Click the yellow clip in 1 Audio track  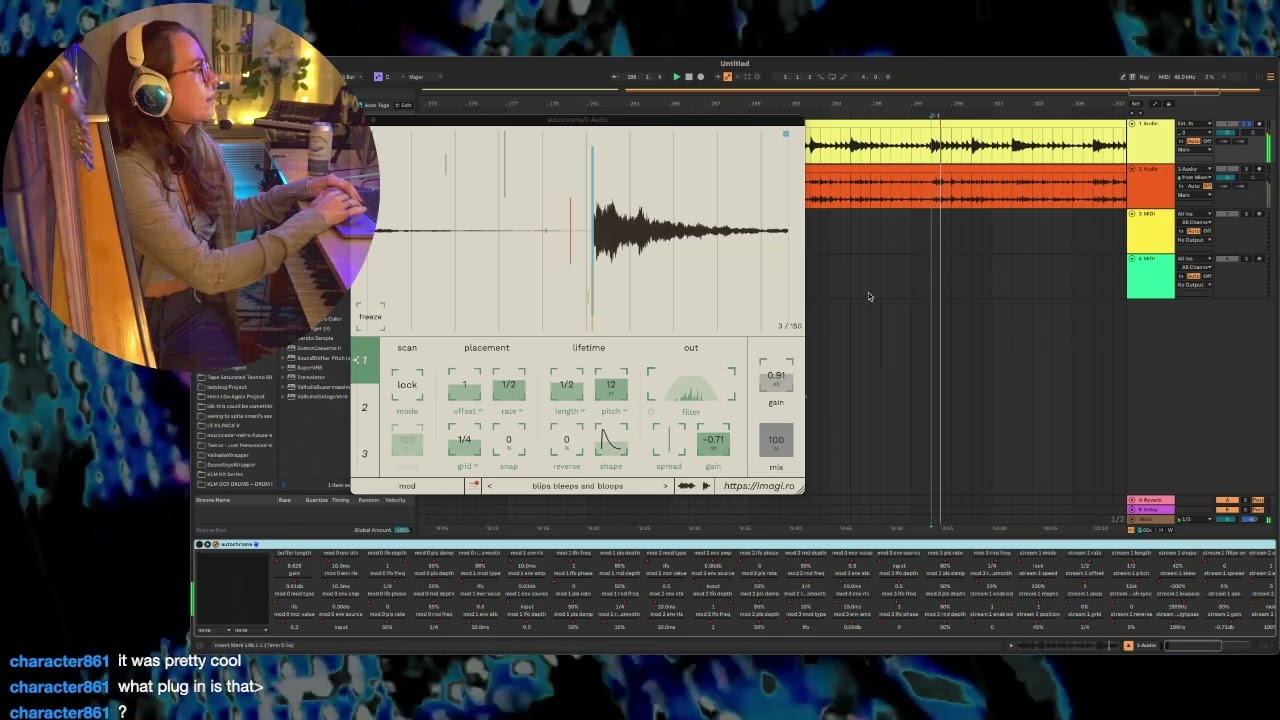(x=965, y=141)
